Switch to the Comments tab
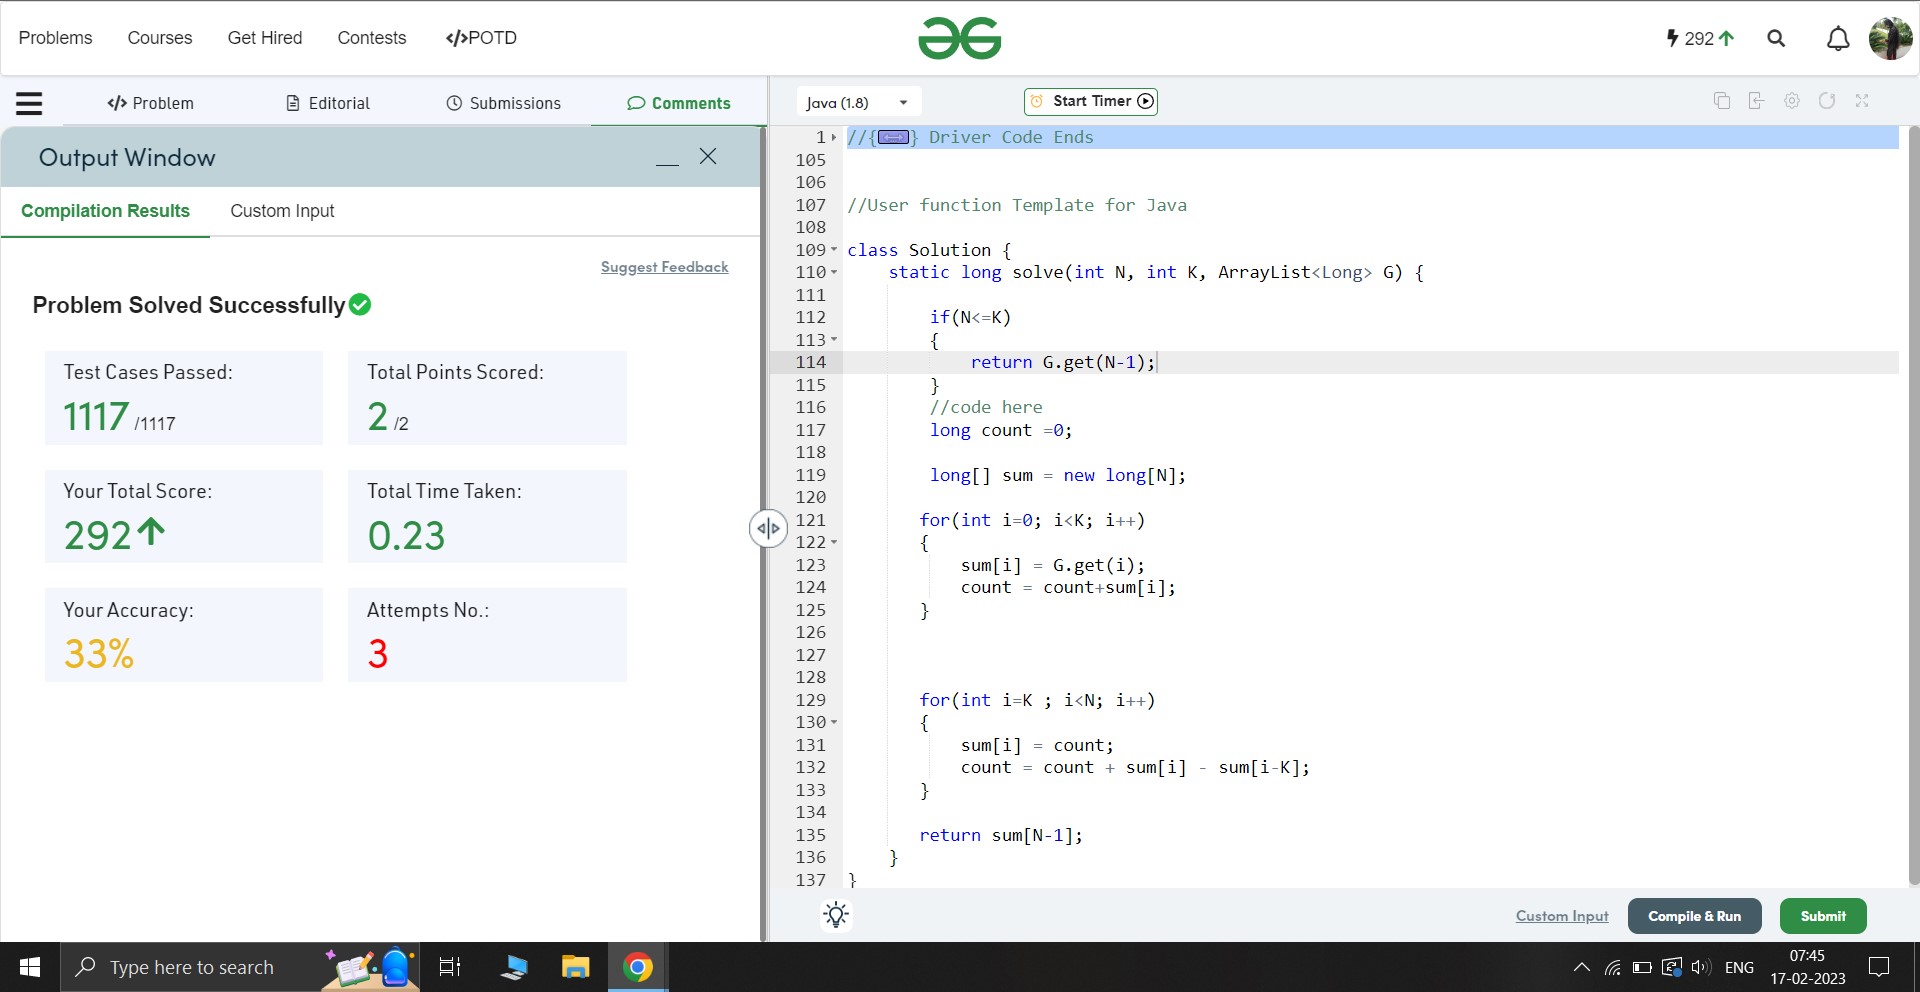The image size is (1920, 992). click(x=678, y=103)
